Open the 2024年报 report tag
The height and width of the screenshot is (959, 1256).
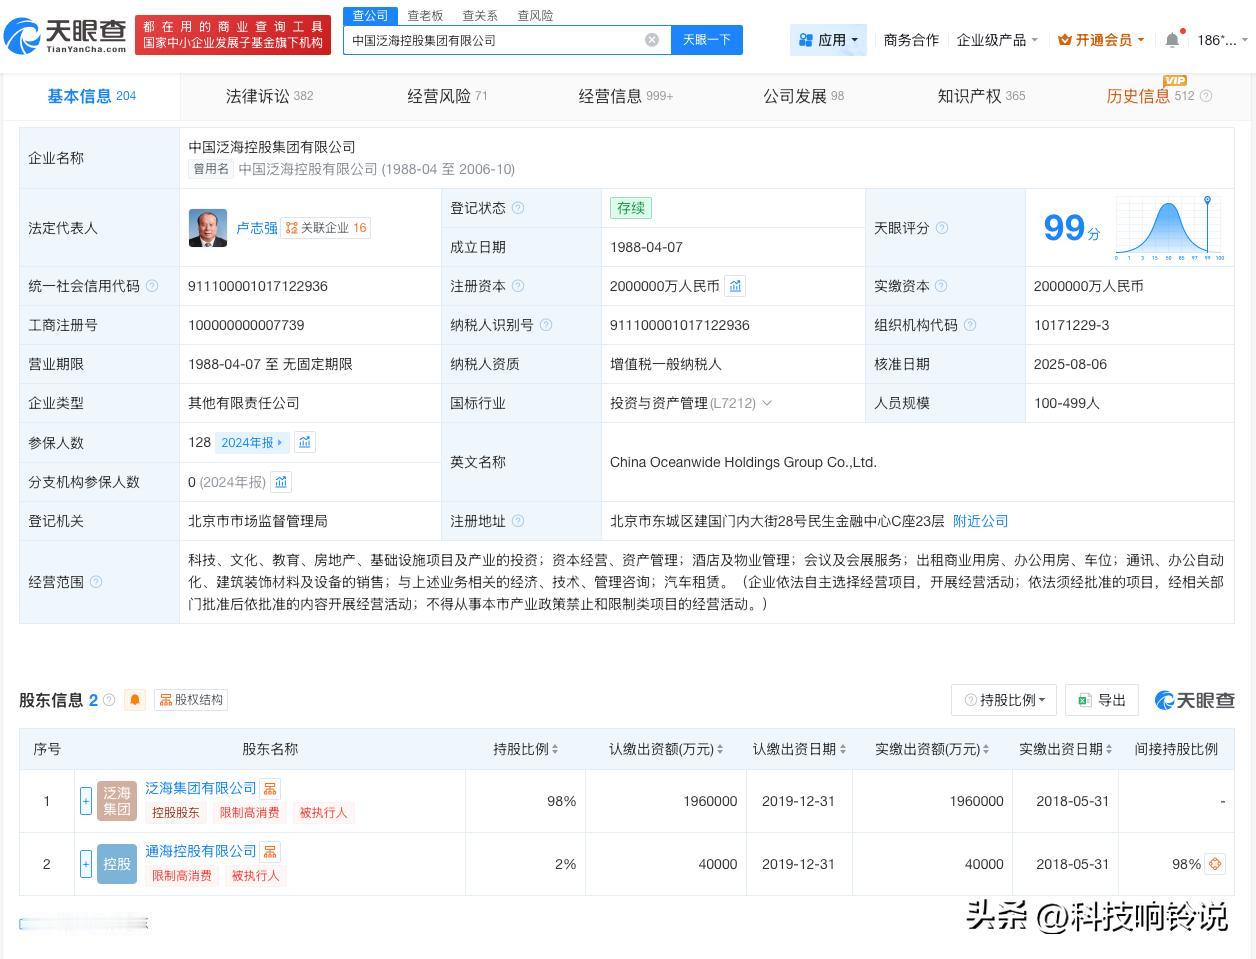(252, 442)
